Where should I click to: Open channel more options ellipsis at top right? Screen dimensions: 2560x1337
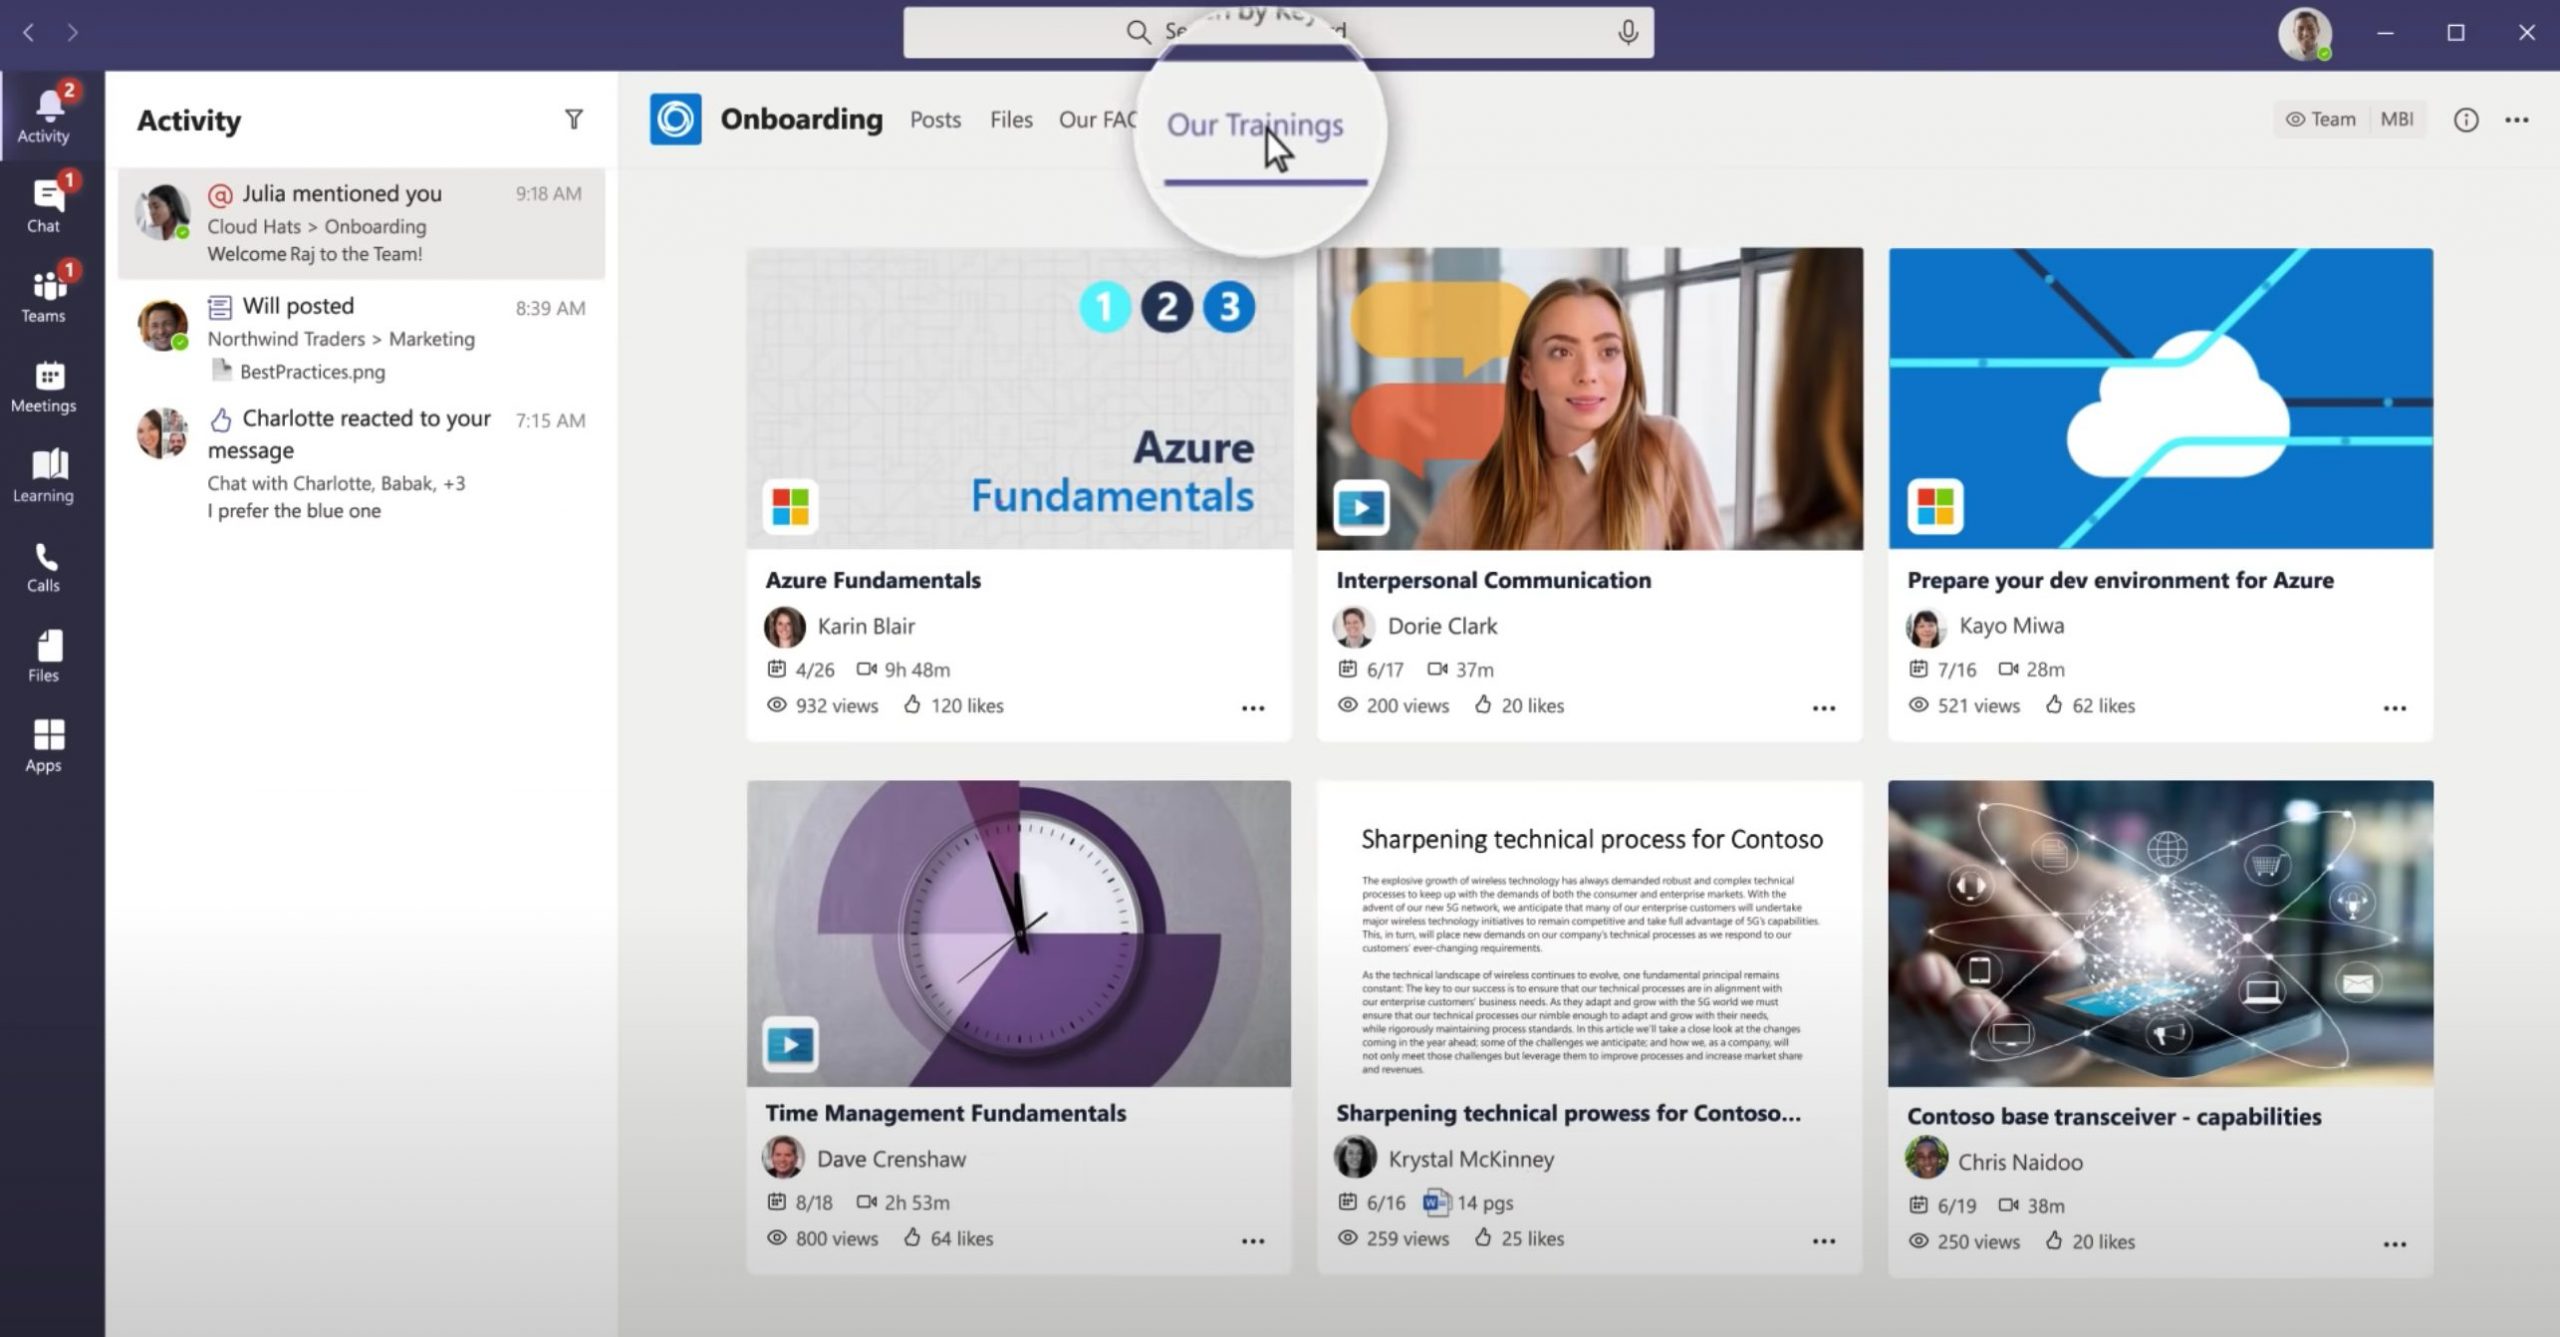pos(2516,120)
